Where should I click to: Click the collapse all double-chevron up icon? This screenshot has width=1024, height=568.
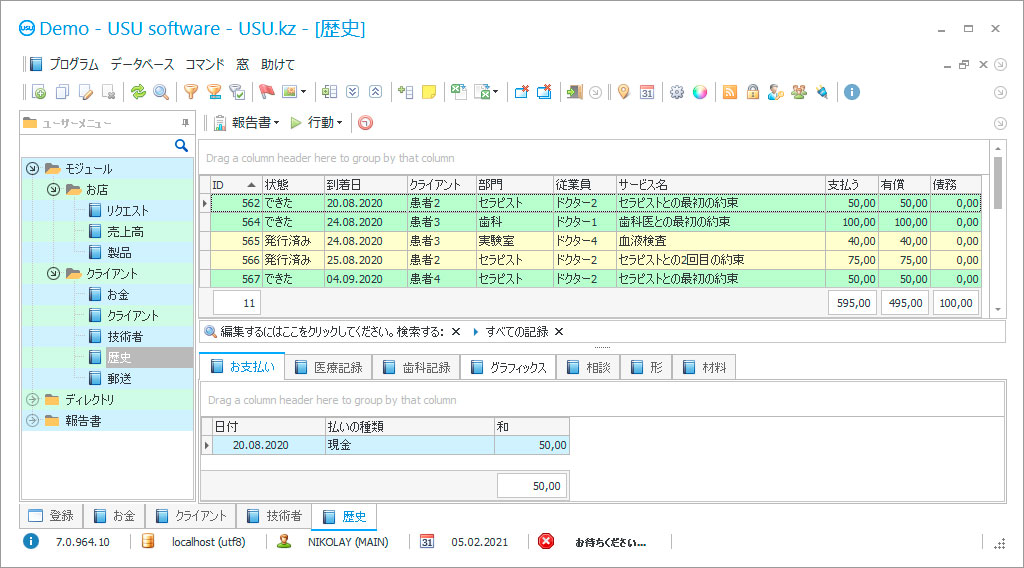376,92
